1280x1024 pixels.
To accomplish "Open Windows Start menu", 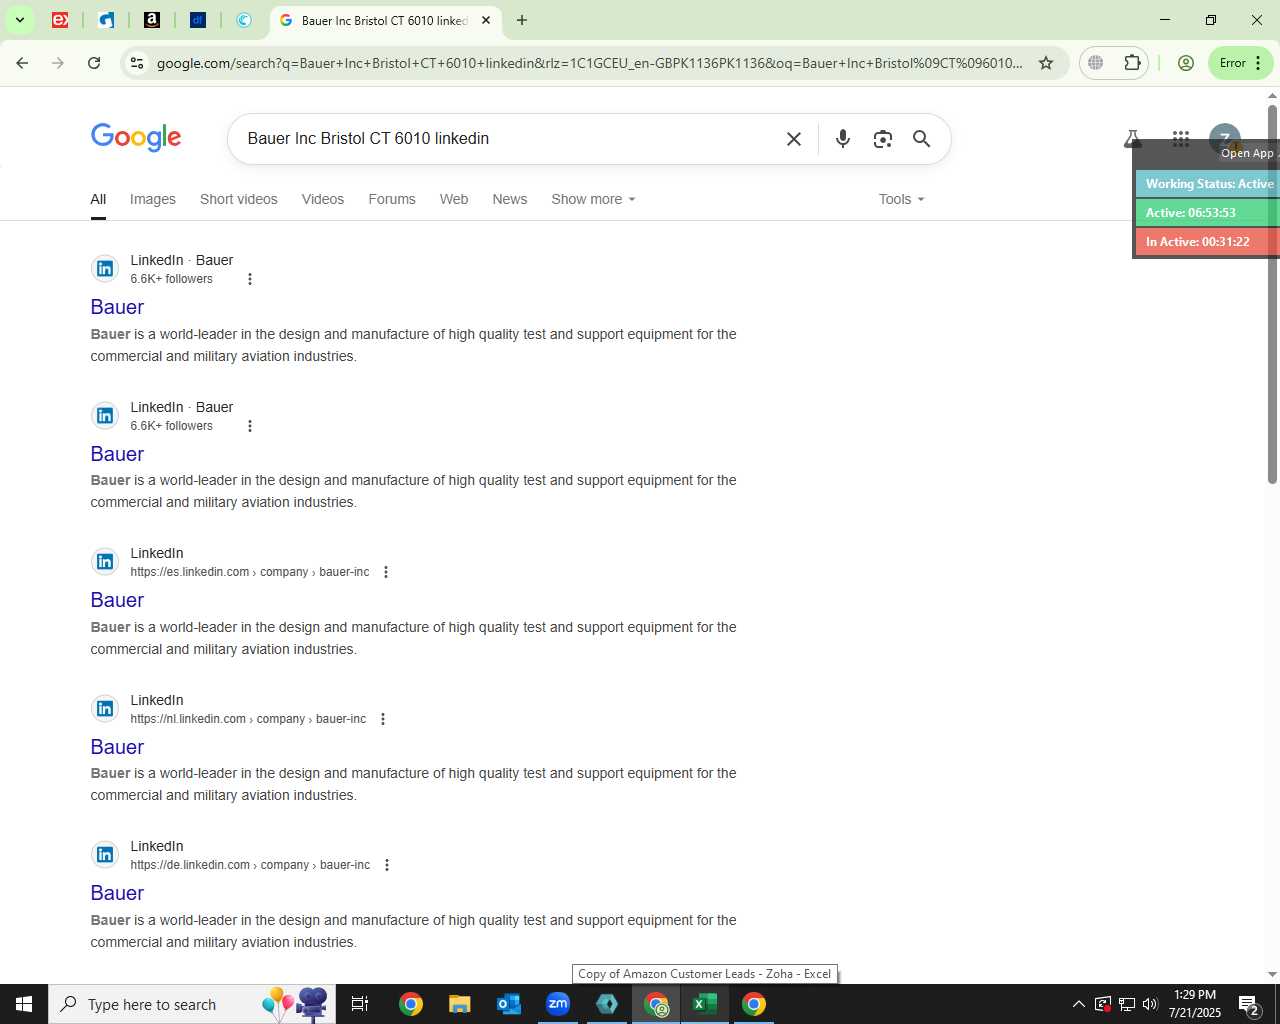I will coord(24,1004).
